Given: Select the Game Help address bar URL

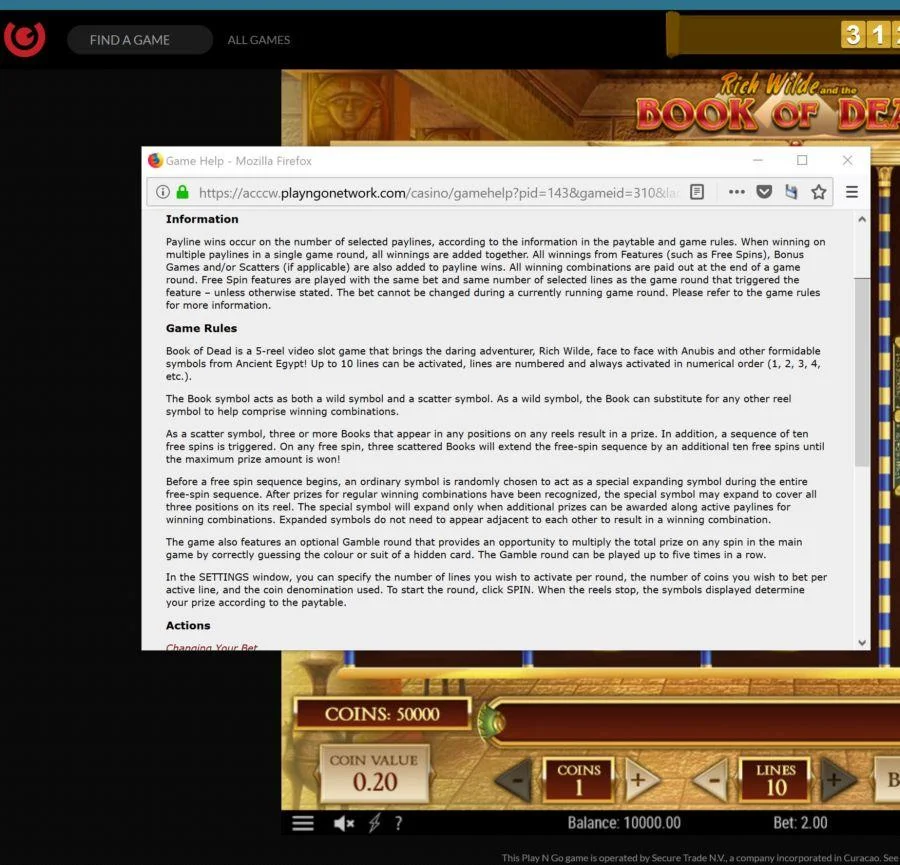Looking at the screenshot, I should pos(439,193).
